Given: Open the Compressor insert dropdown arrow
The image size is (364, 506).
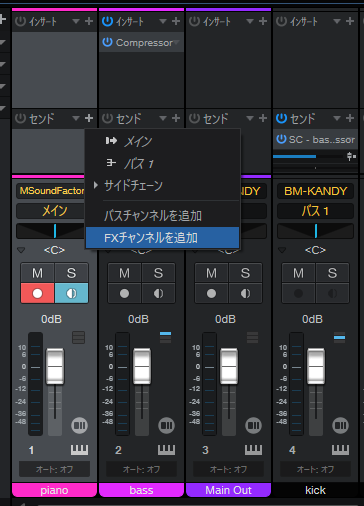Looking at the screenshot, I should point(177,42).
